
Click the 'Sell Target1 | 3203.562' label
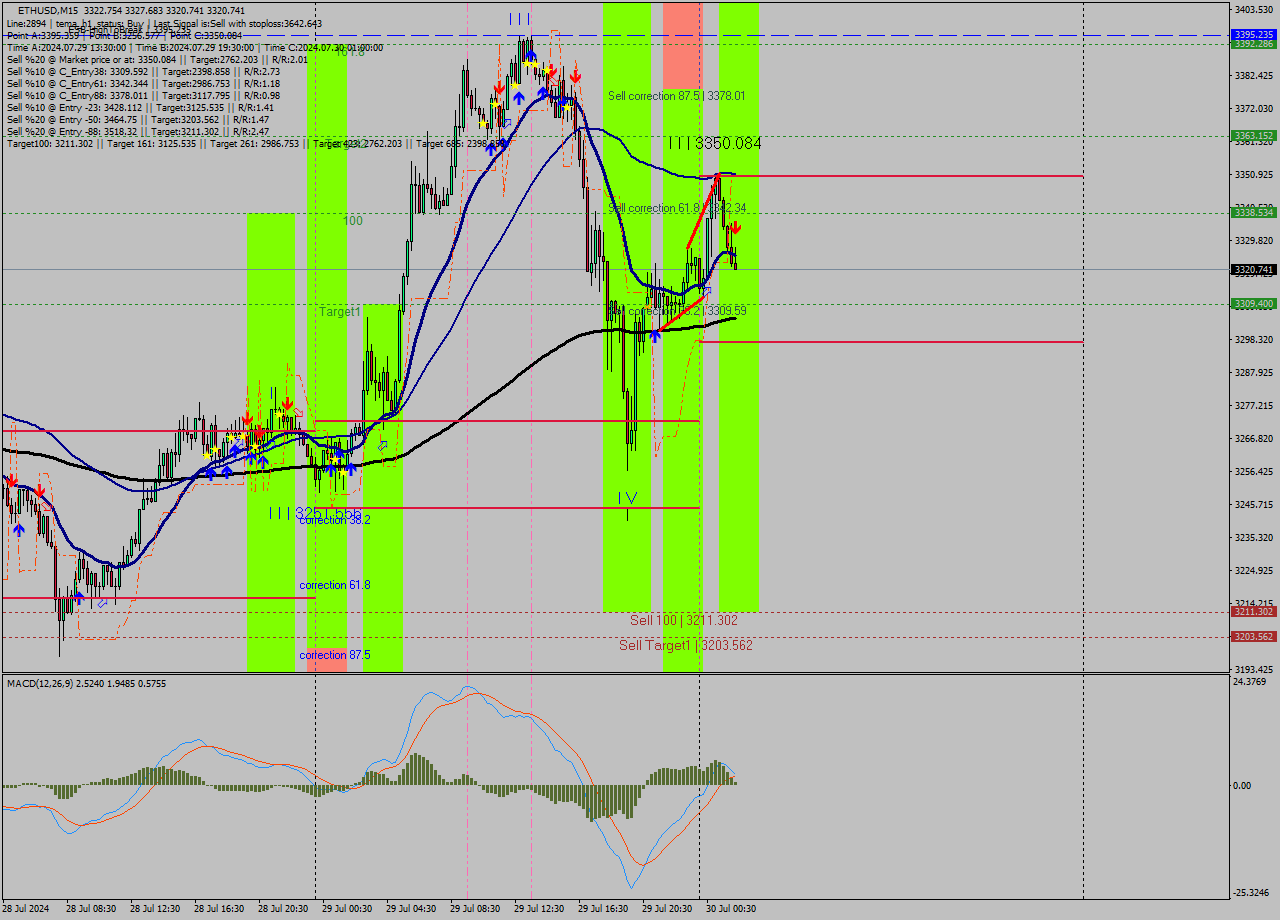coord(686,645)
